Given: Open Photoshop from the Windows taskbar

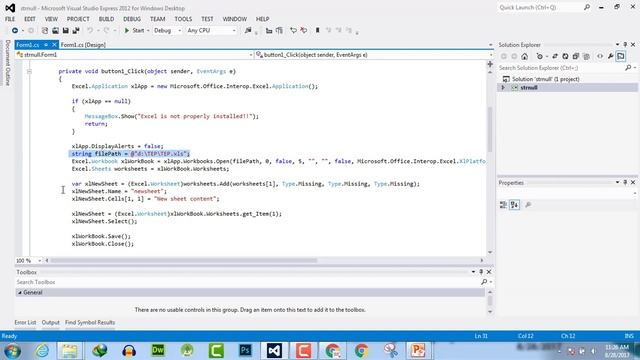Looking at the screenshot, I should [x=245, y=351].
